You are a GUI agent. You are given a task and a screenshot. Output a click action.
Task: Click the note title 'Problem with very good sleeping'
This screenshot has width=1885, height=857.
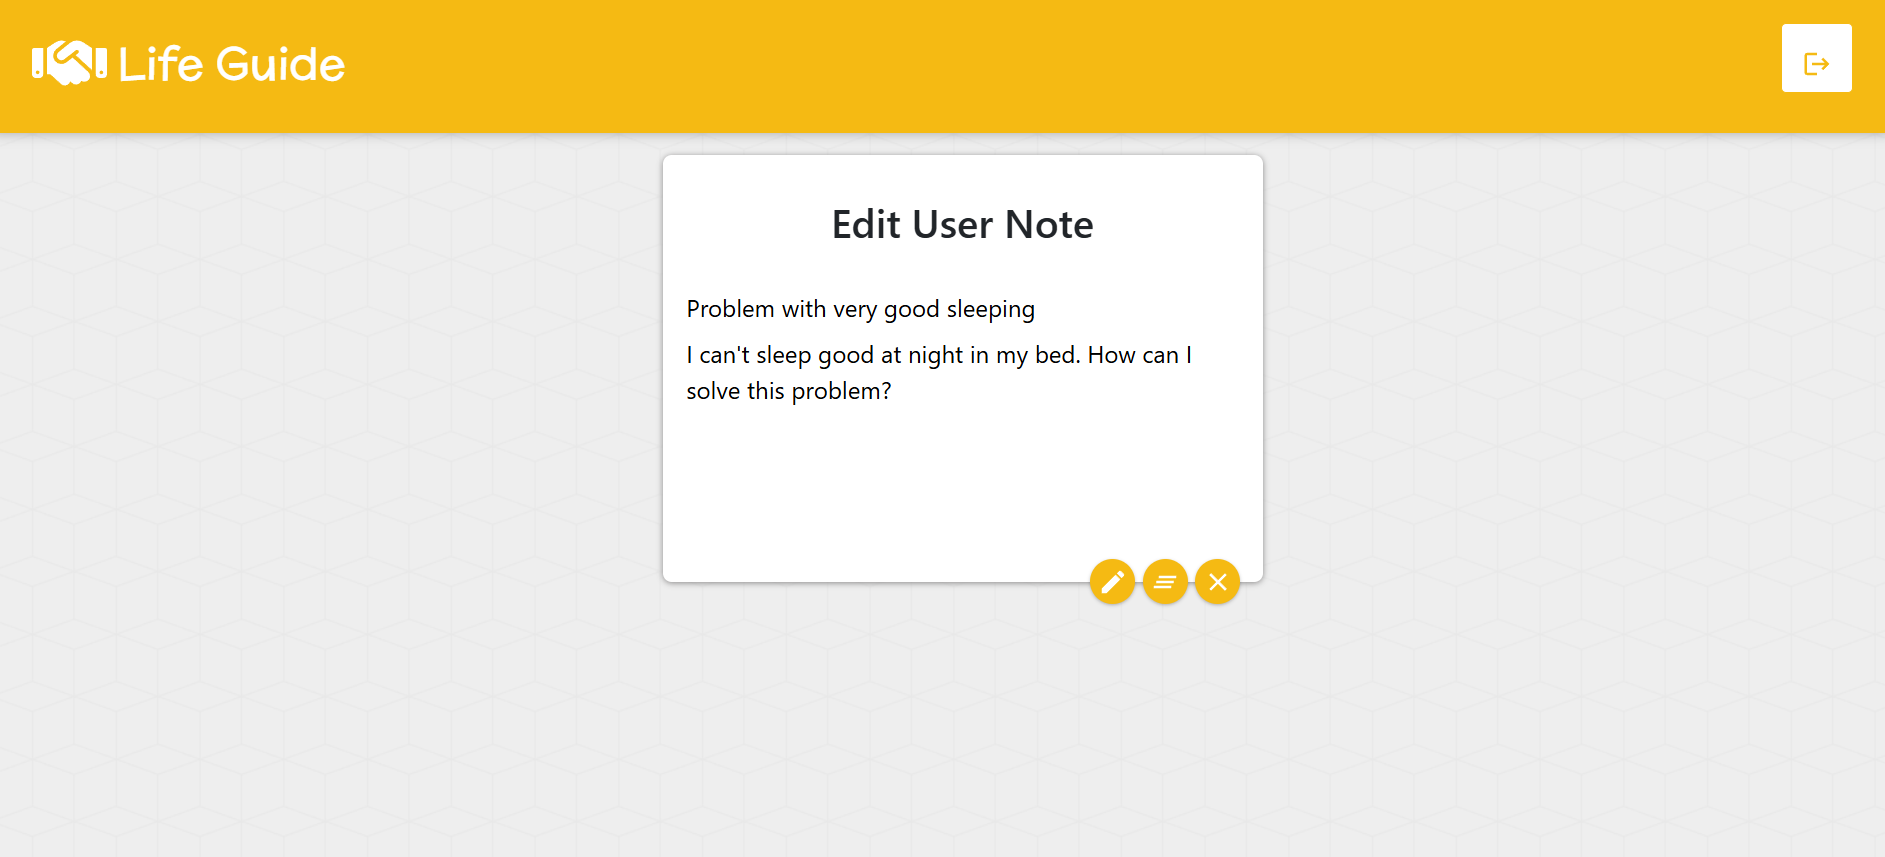(x=860, y=309)
